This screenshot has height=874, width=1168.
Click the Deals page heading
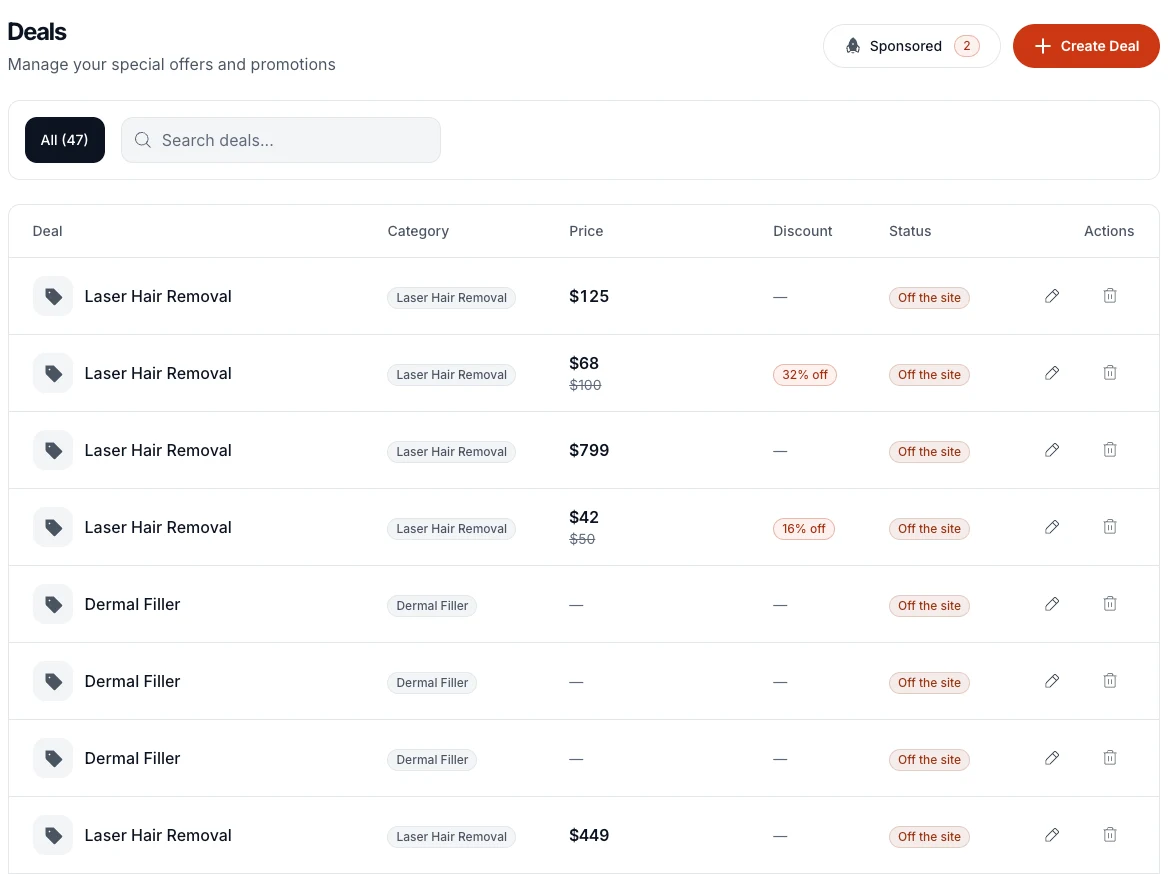[x=37, y=32]
